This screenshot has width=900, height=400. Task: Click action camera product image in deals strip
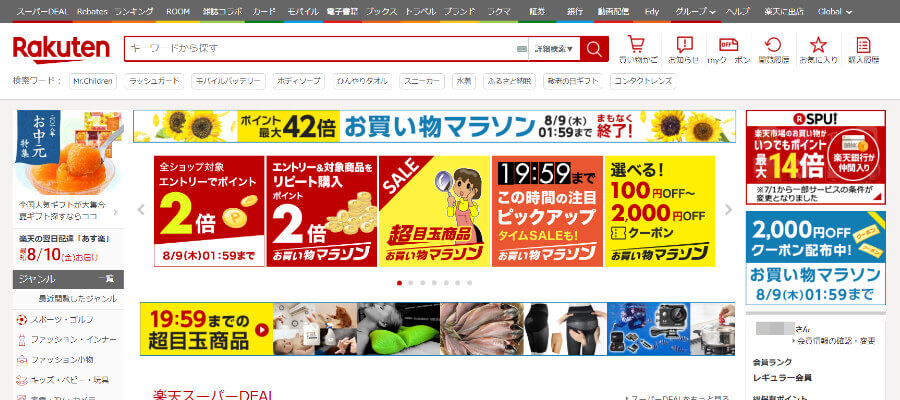[x=648, y=329]
